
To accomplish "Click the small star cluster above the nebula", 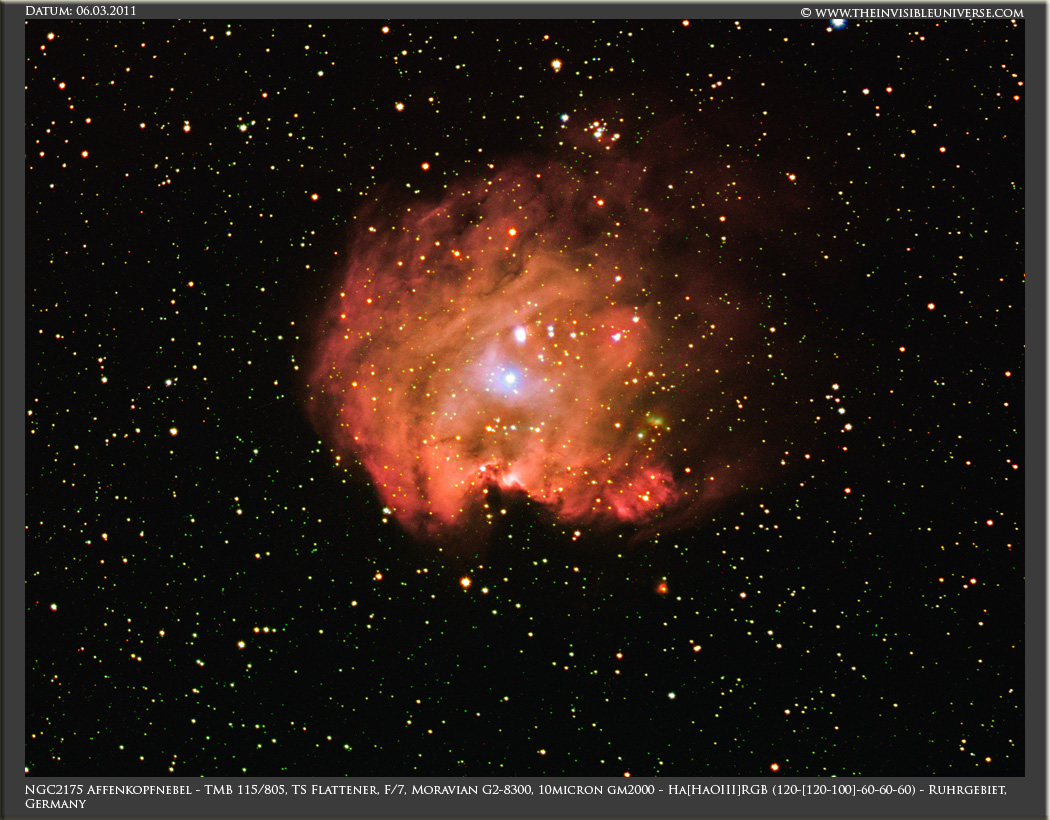I will (x=600, y=129).
